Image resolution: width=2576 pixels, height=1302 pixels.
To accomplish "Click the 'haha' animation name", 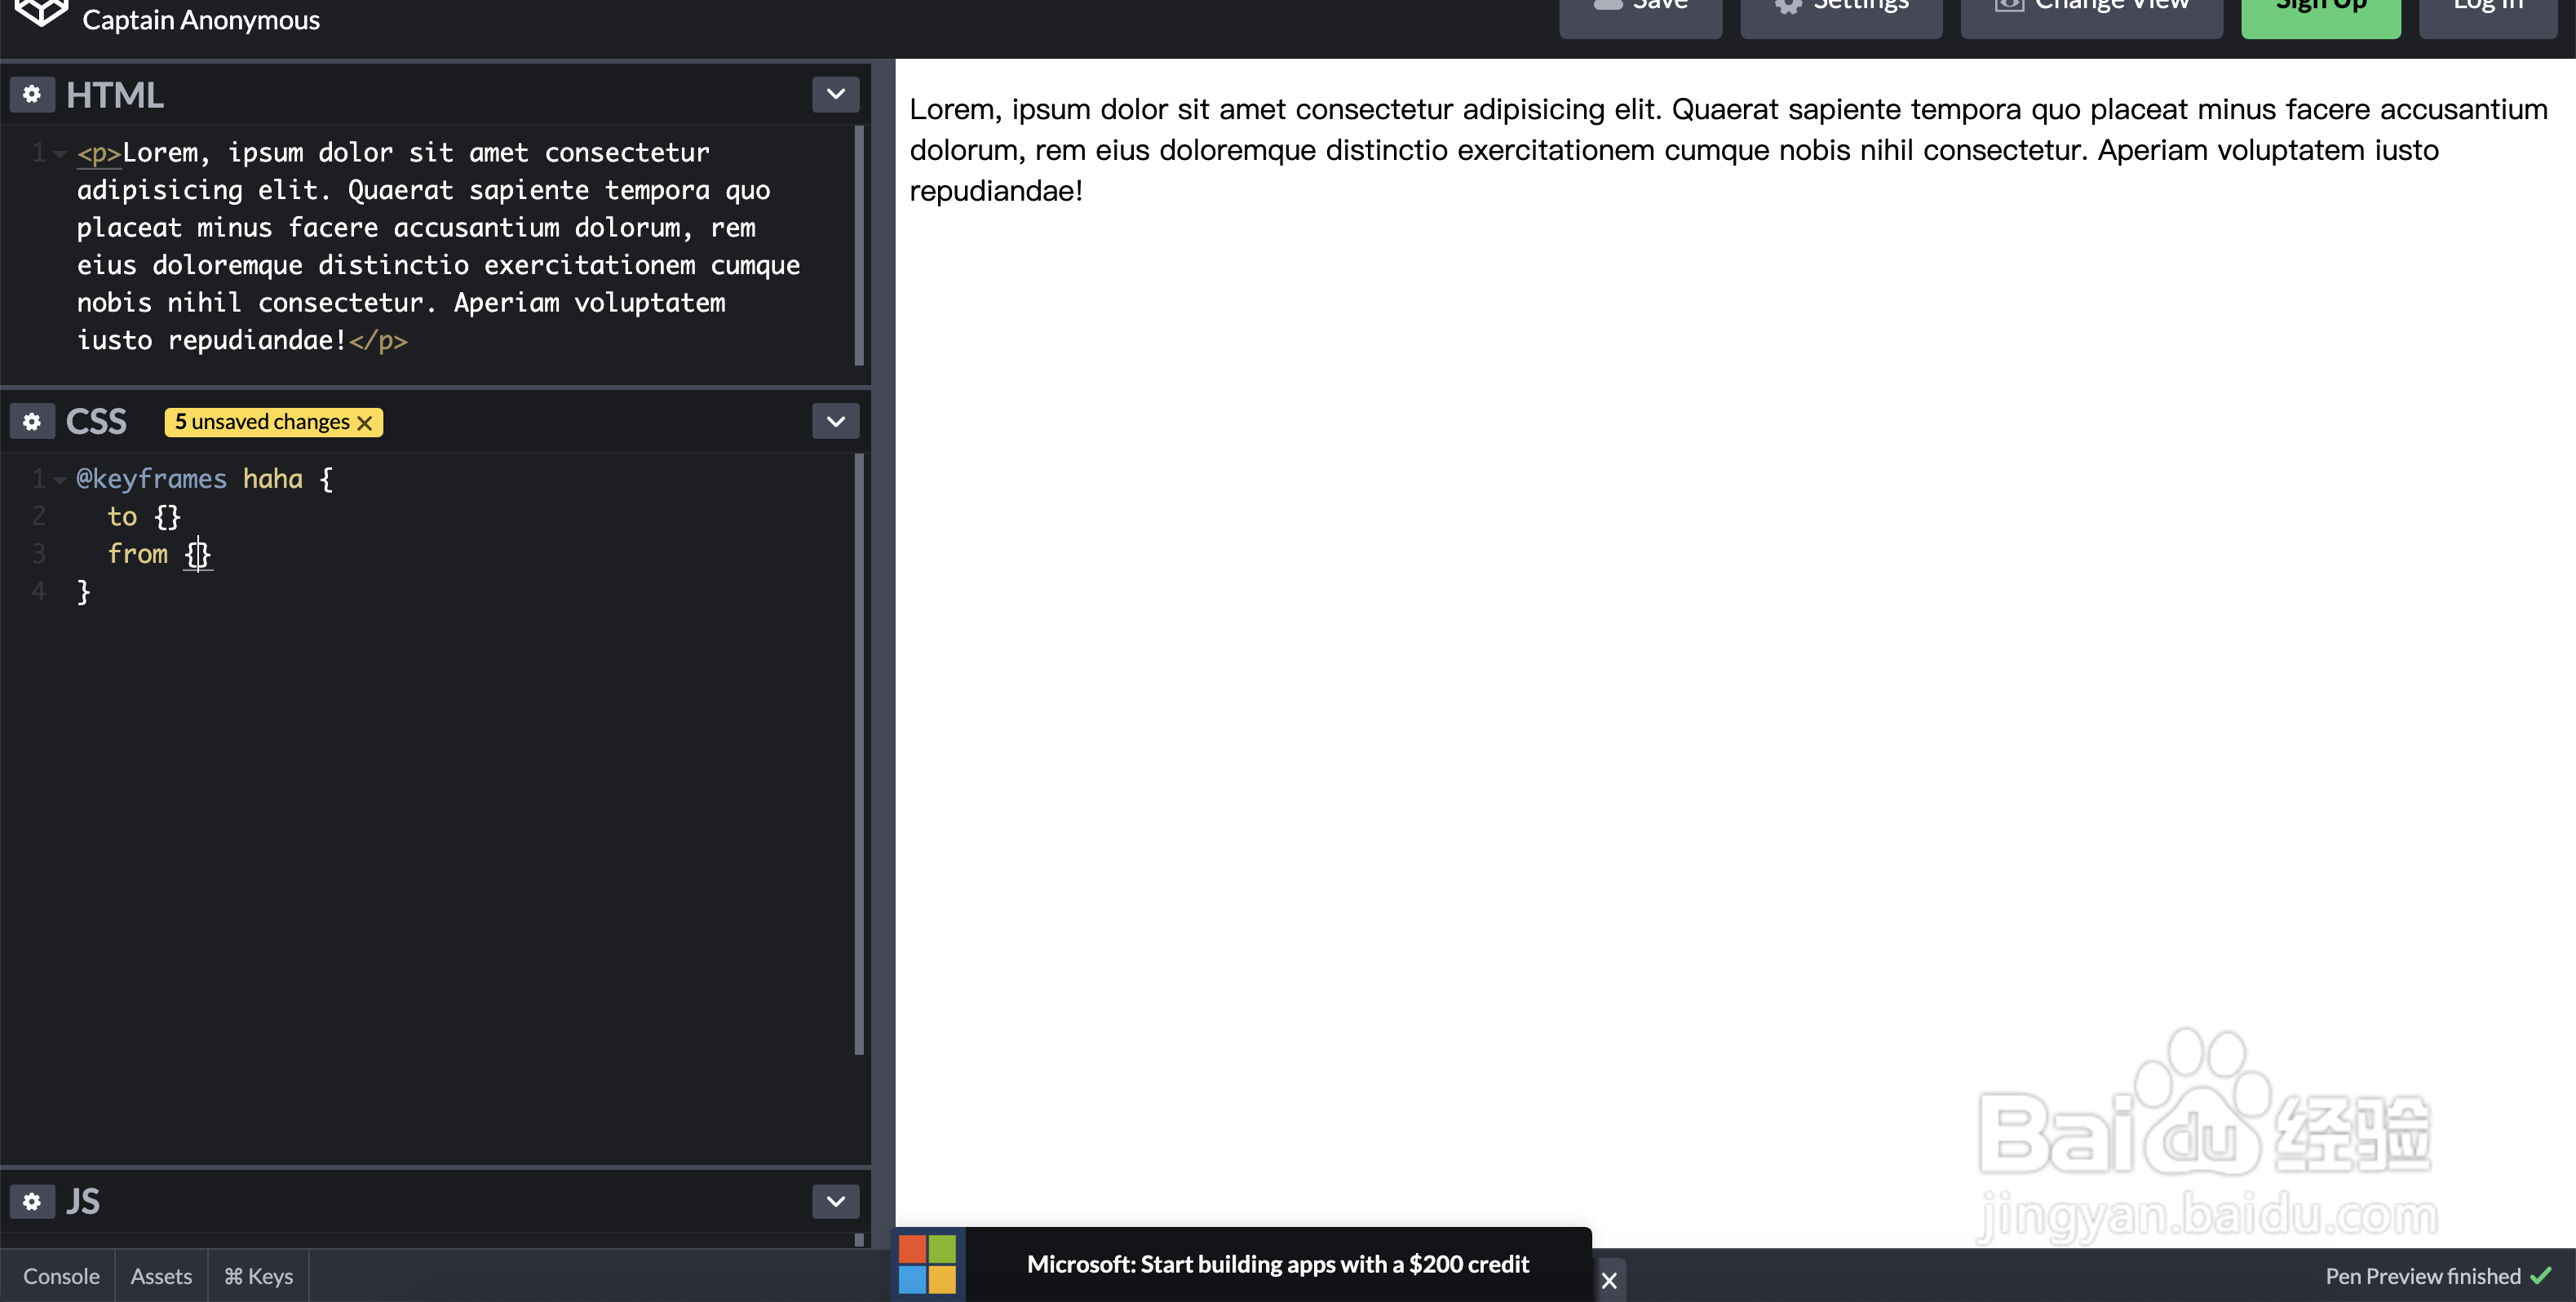I will 273,479.
